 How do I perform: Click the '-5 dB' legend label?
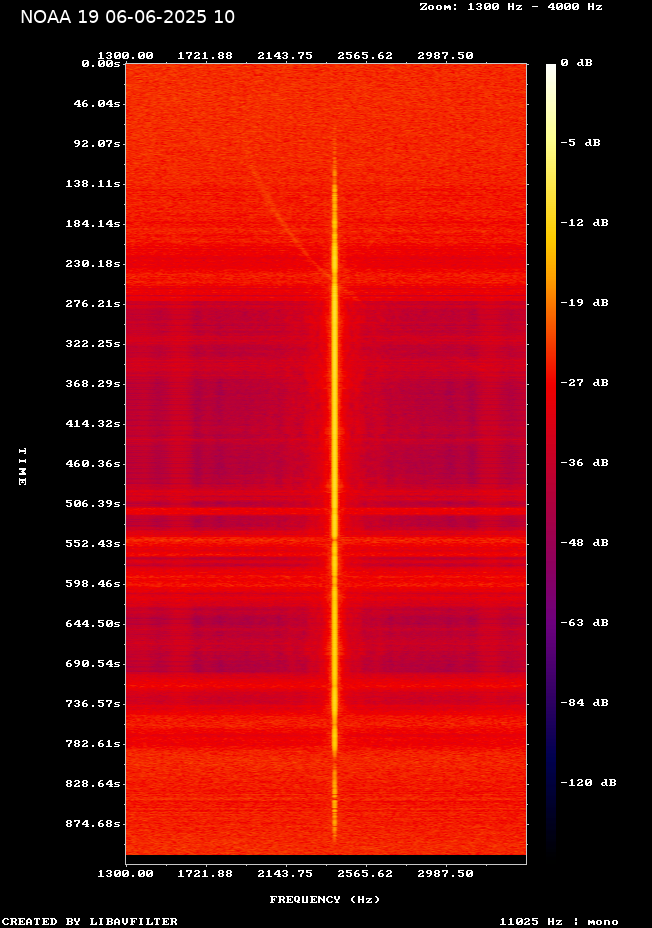click(580, 143)
